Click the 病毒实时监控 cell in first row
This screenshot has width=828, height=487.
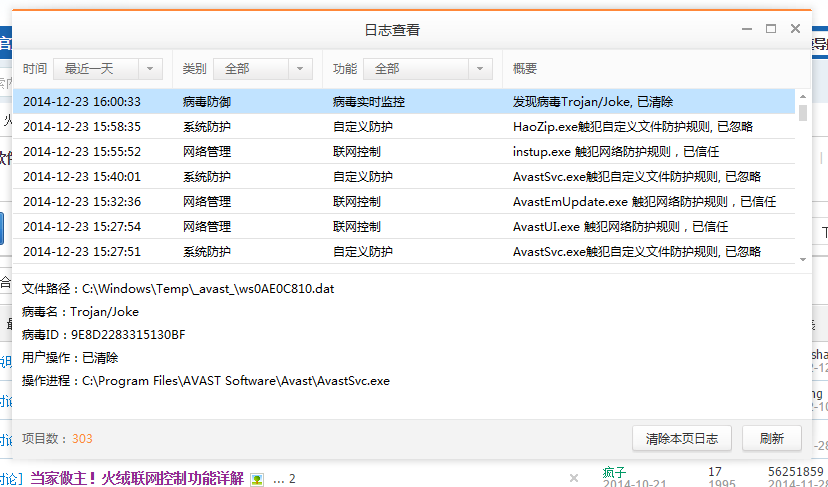point(369,101)
